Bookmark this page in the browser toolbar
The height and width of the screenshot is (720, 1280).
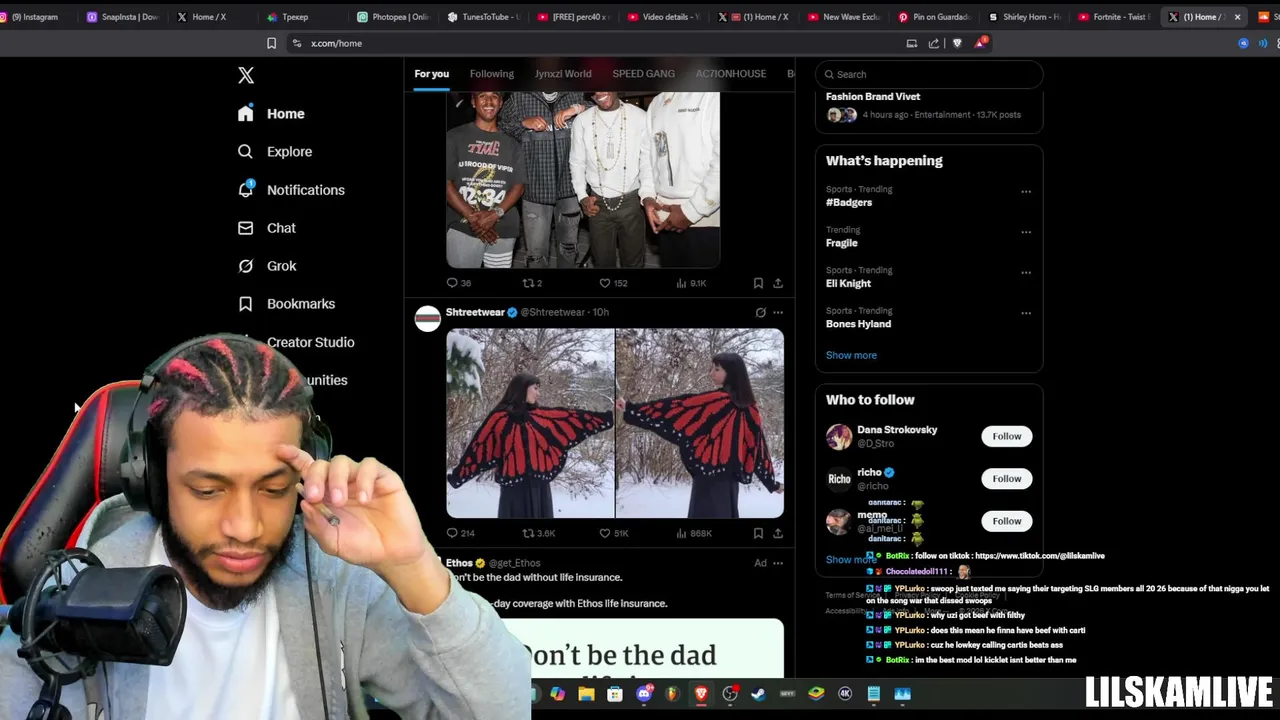click(271, 43)
